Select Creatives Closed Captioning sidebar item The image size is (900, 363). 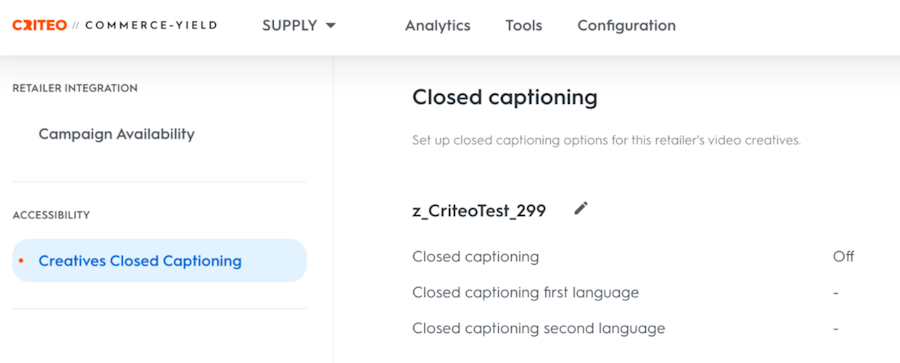(x=160, y=261)
